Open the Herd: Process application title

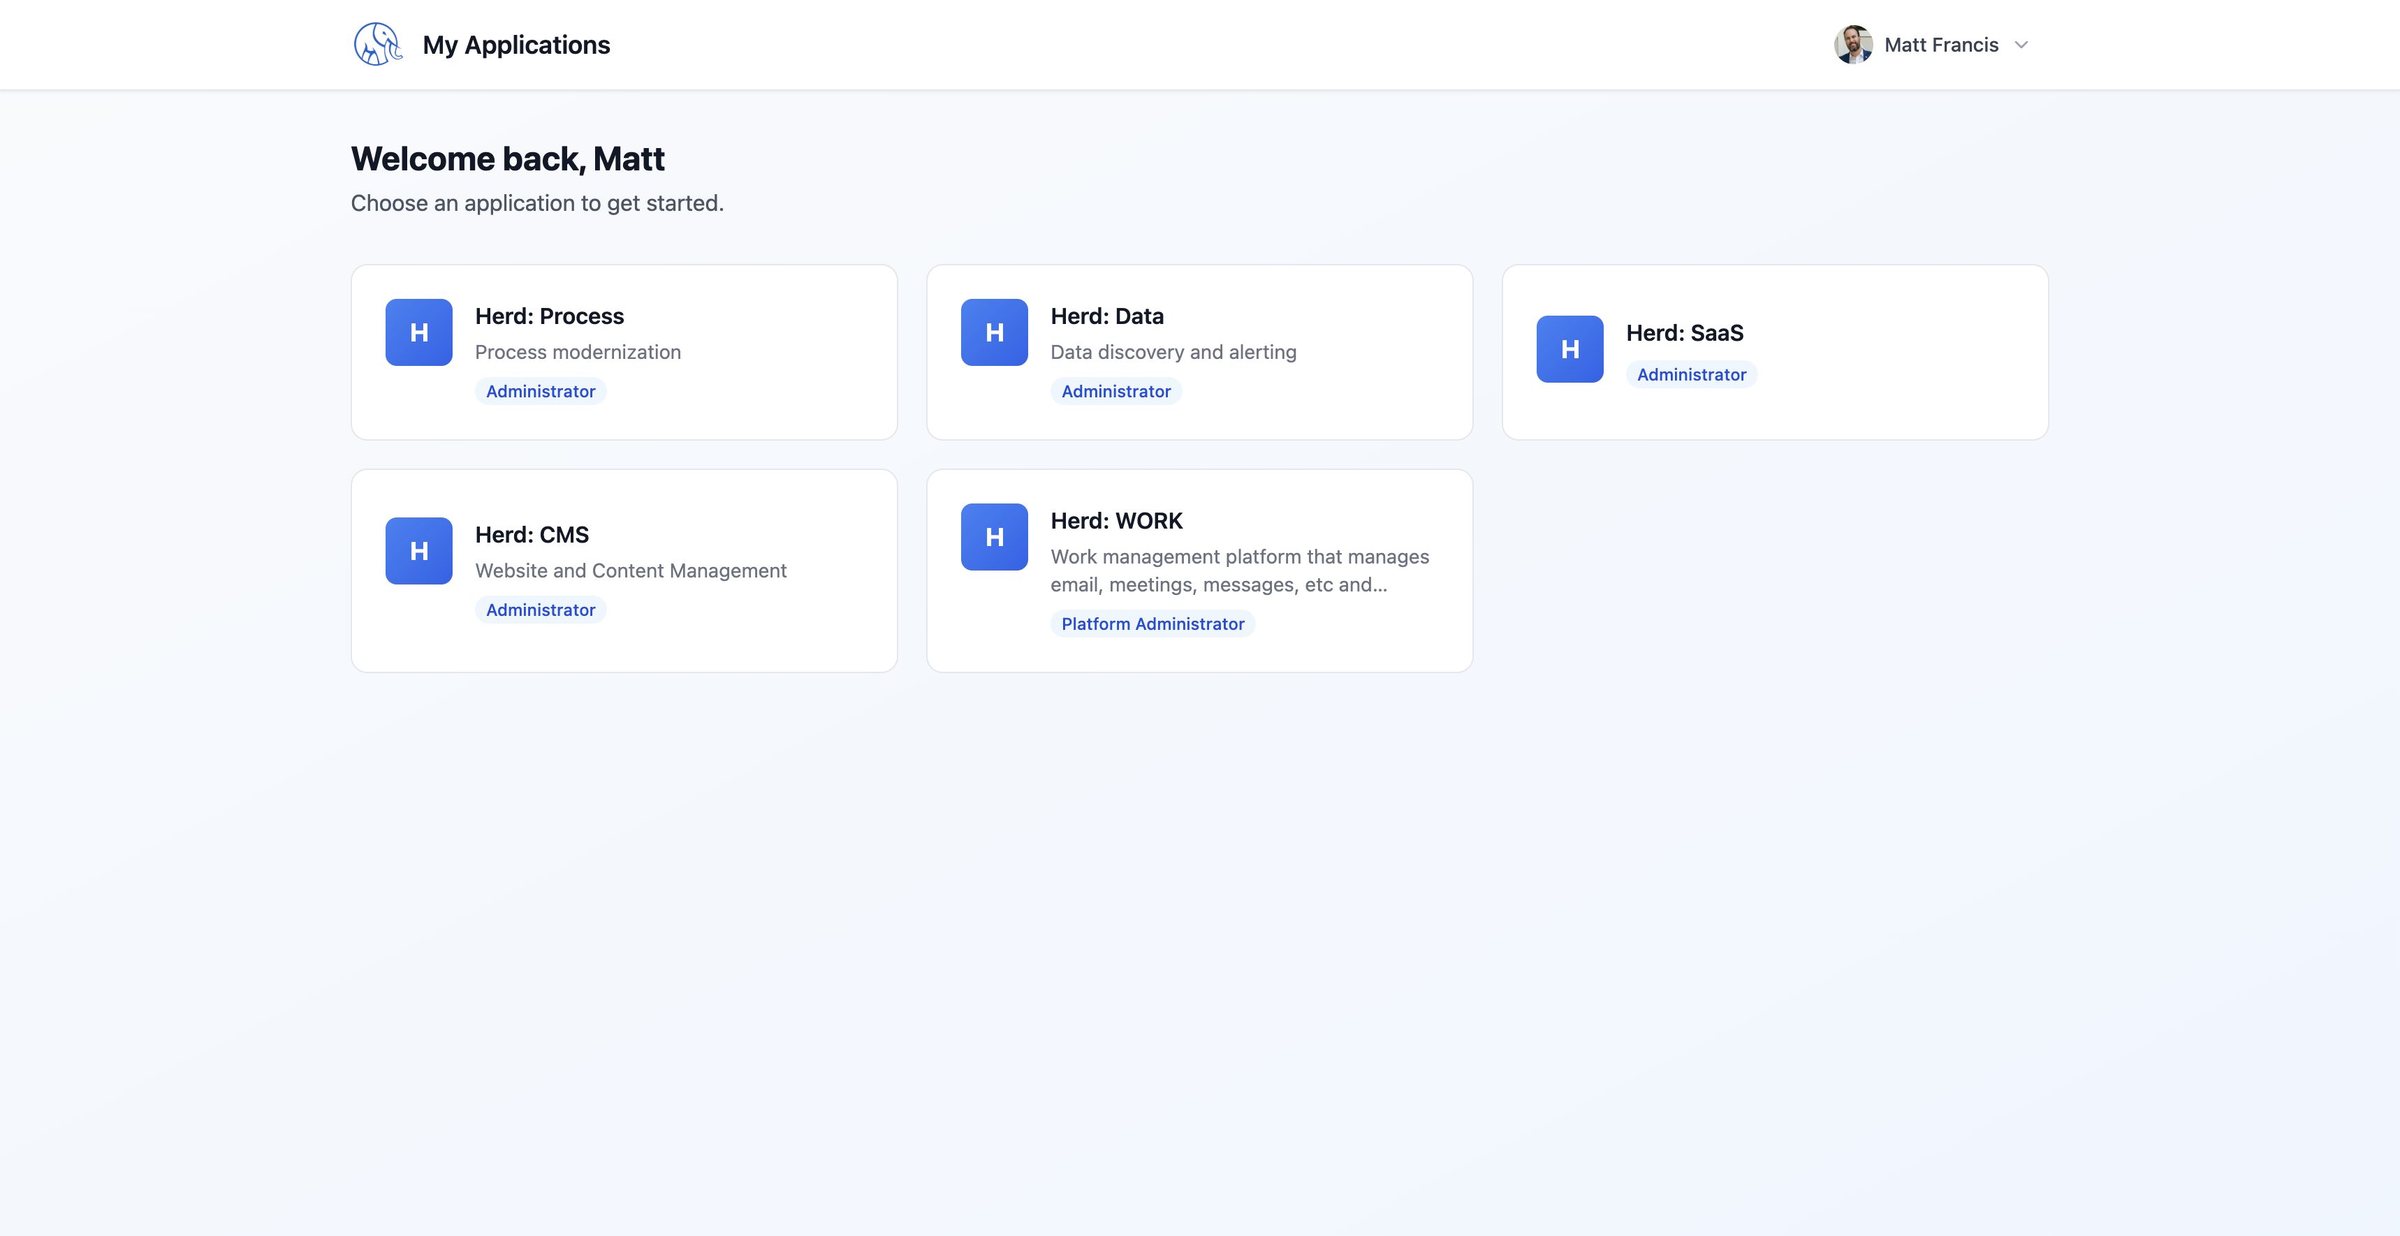point(549,316)
